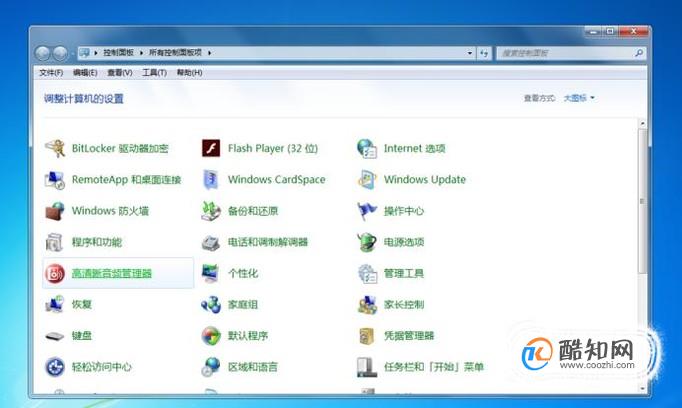Image resolution: width=682 pixels, height=408 pixels.
Task: Open the 家长控制 icon
Action: coord(367,304)
